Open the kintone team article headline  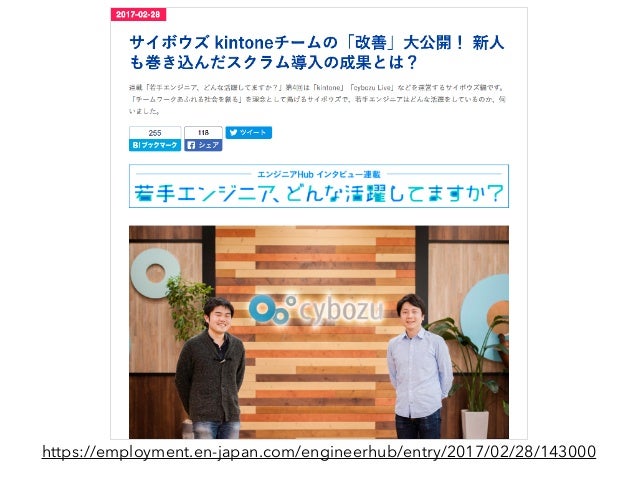tap(317, 52)
